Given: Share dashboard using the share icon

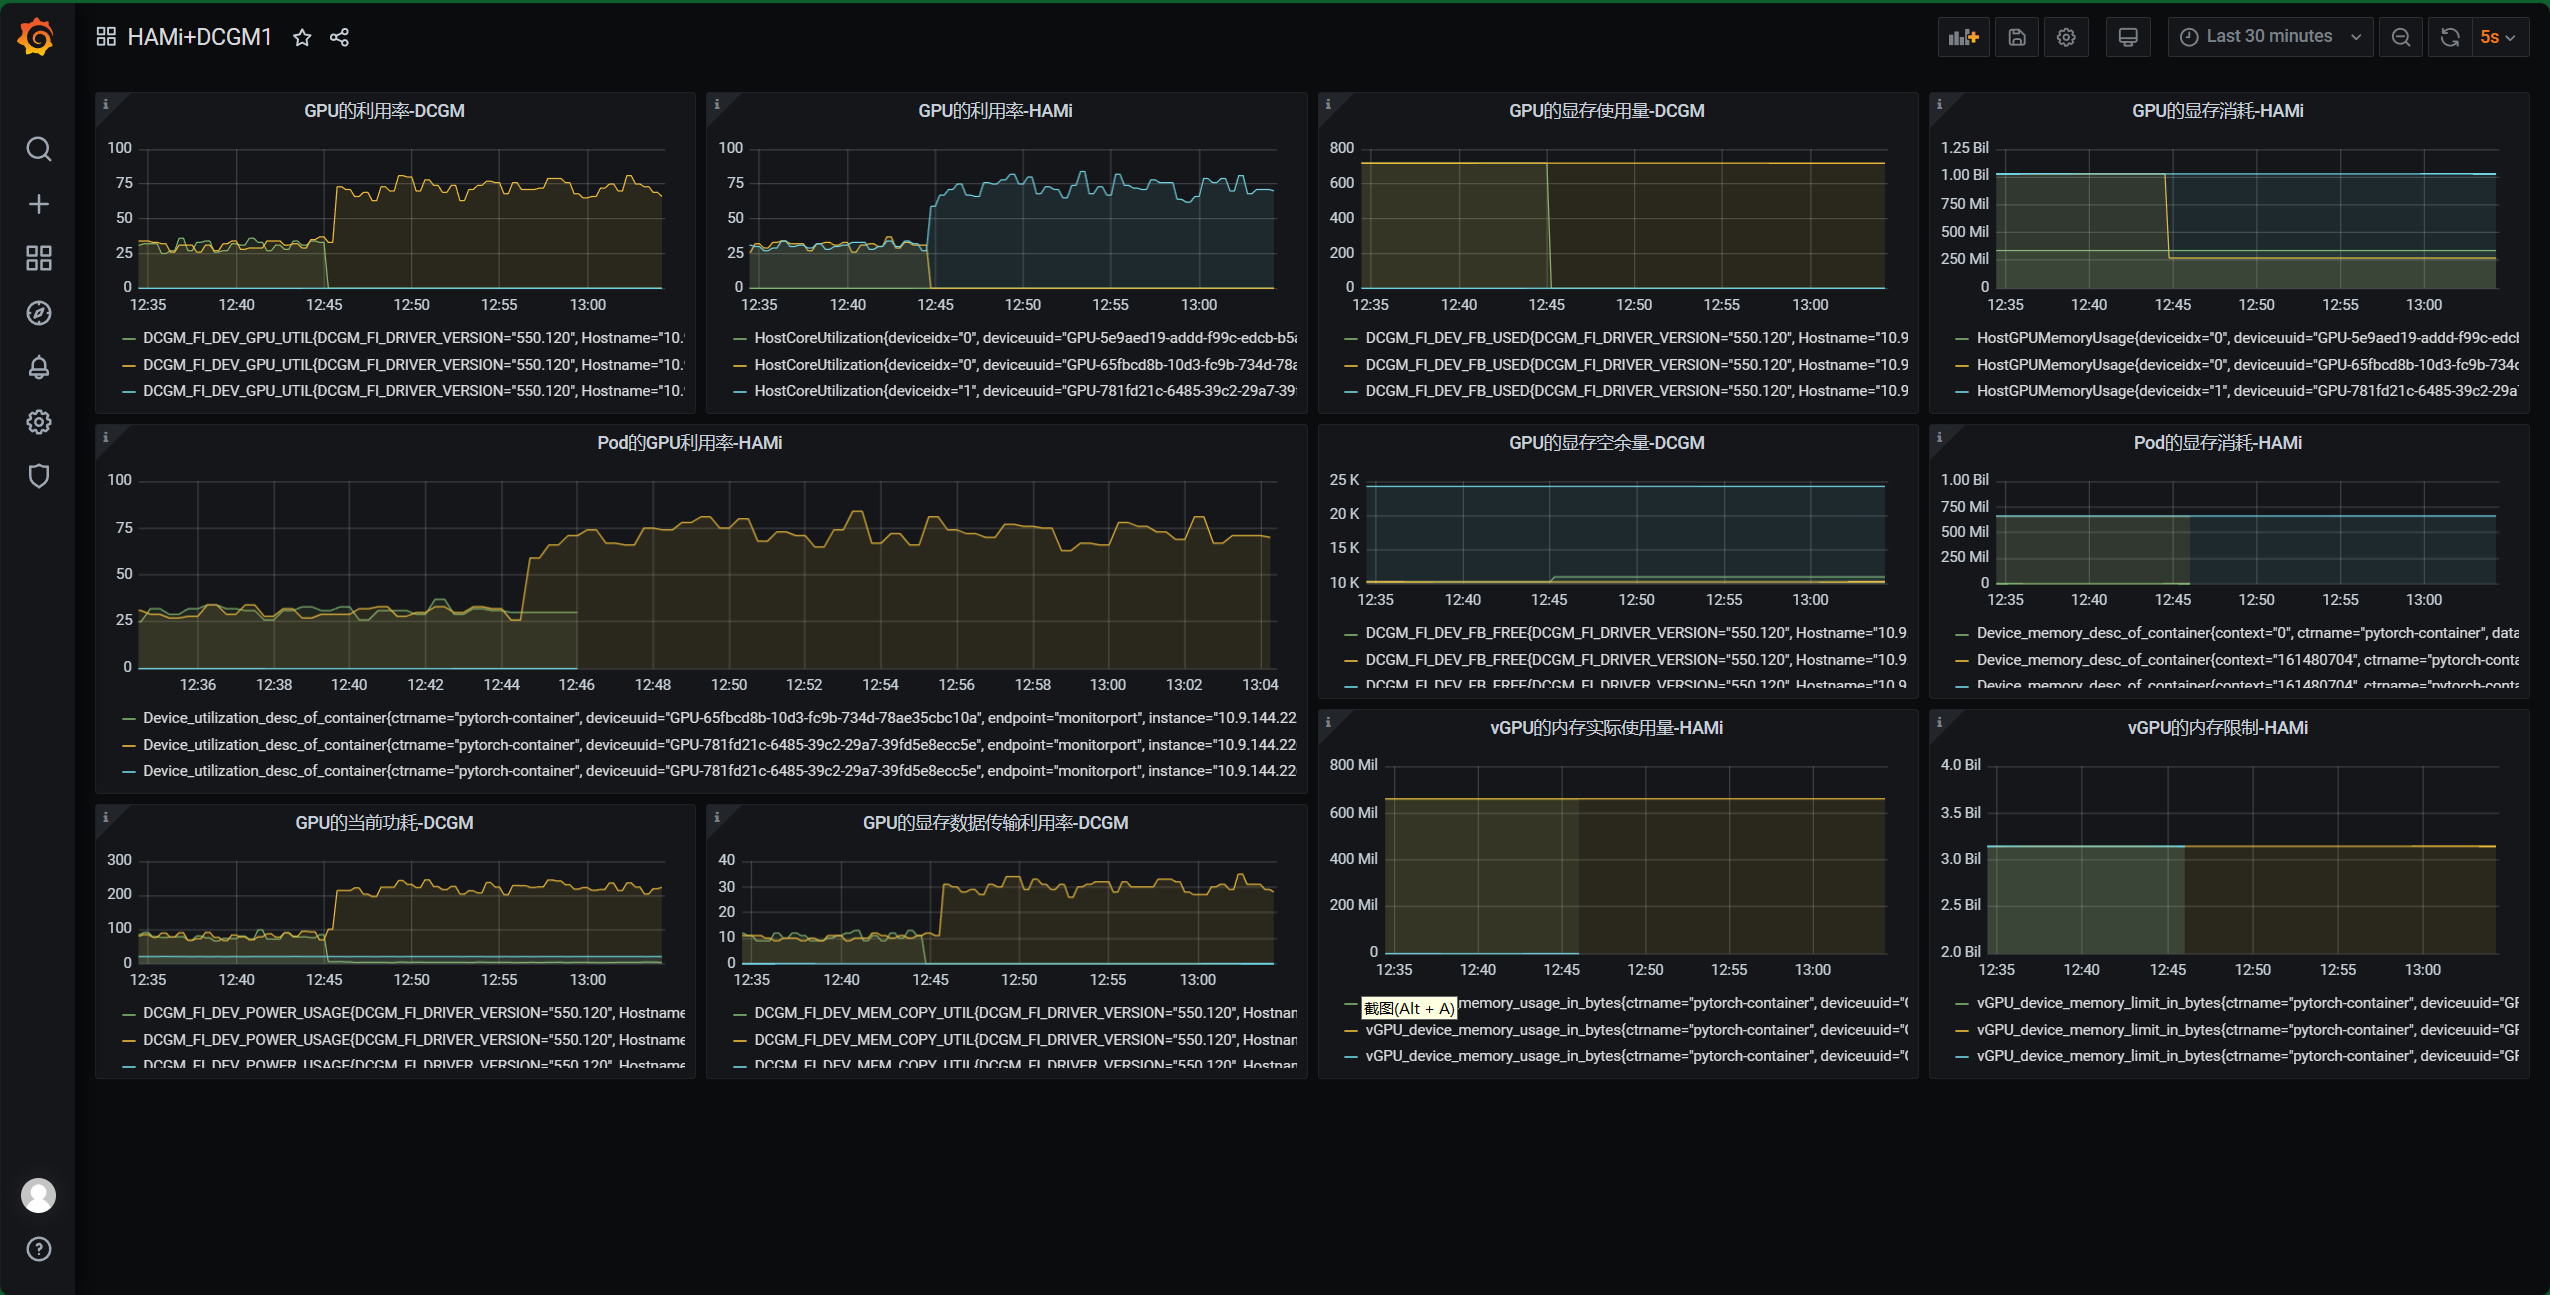Looking at the screenshot, I should (x=339, y=37).
